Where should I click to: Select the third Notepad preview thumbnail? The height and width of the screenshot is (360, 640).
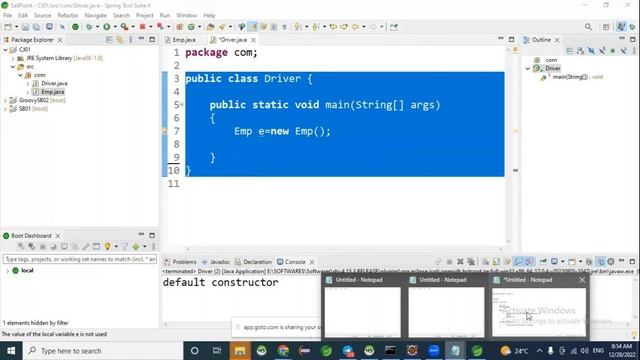coord(539,312)
